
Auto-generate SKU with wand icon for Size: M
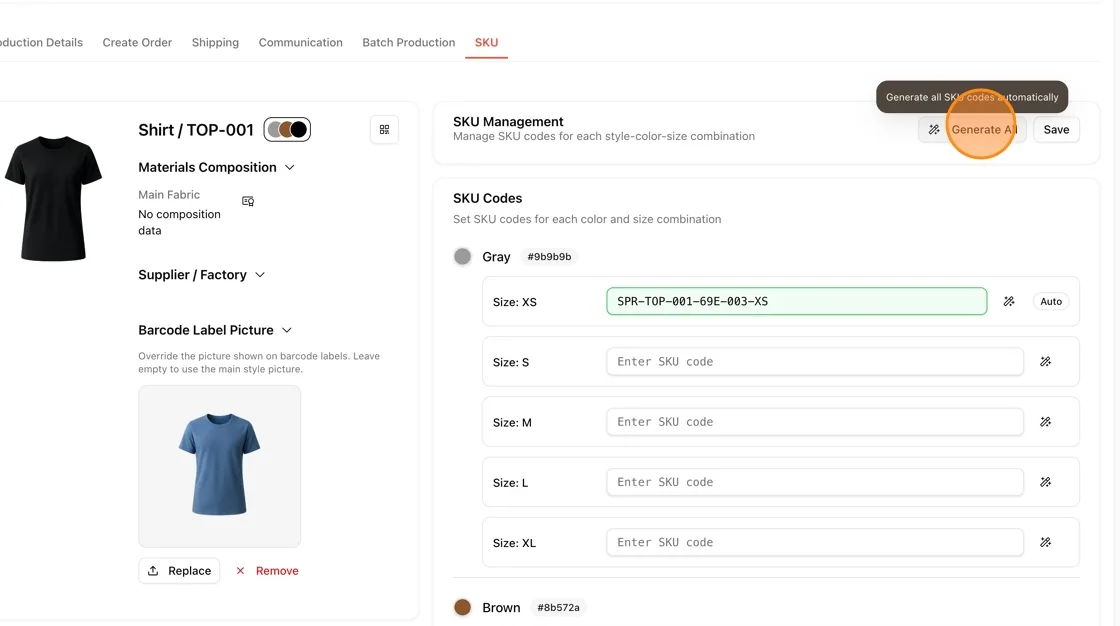click(1045, 422)
